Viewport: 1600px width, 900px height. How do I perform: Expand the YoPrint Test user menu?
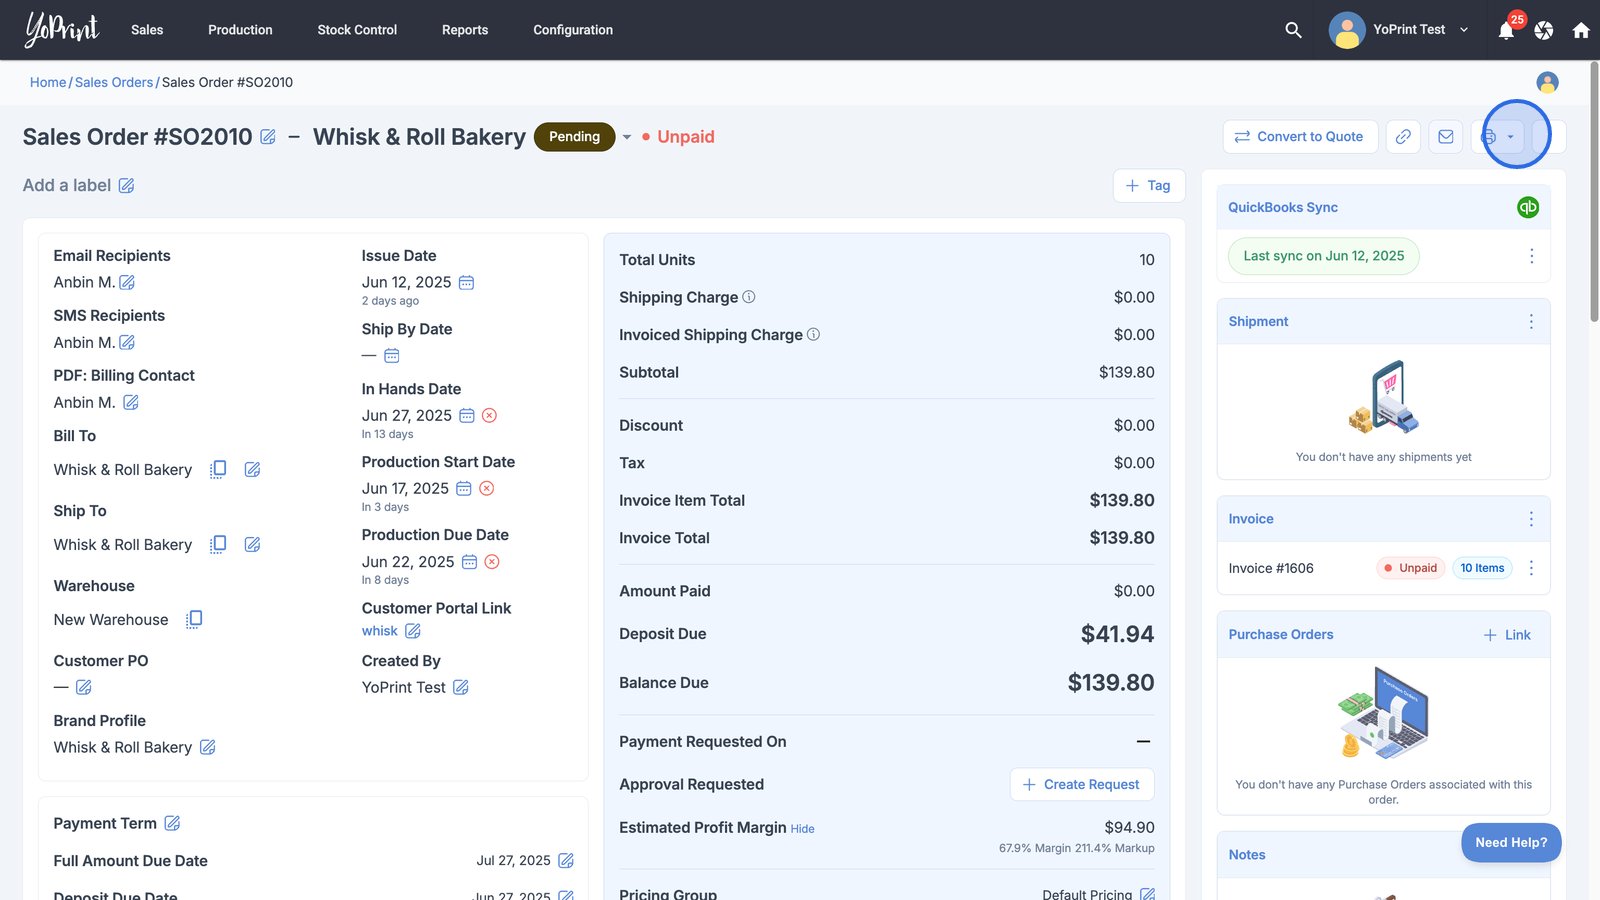click(1464, 30)
